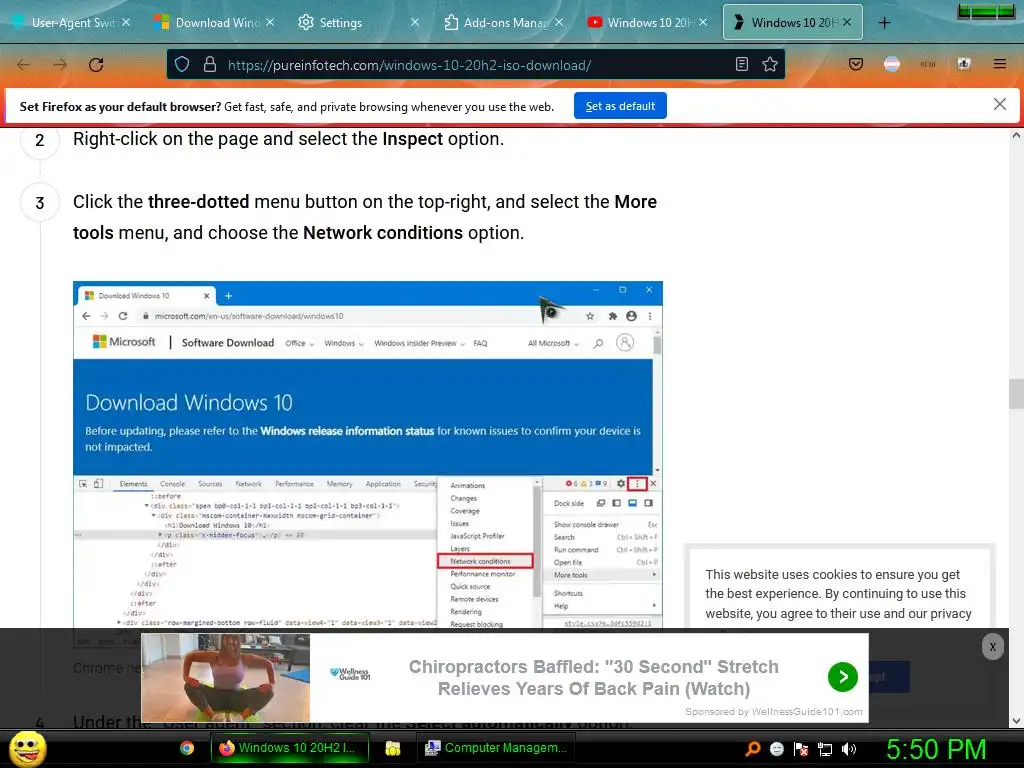This screenshot has width=1024, height=768.
Task: Open the smiley face Start menu button
Action: point(27,748)
